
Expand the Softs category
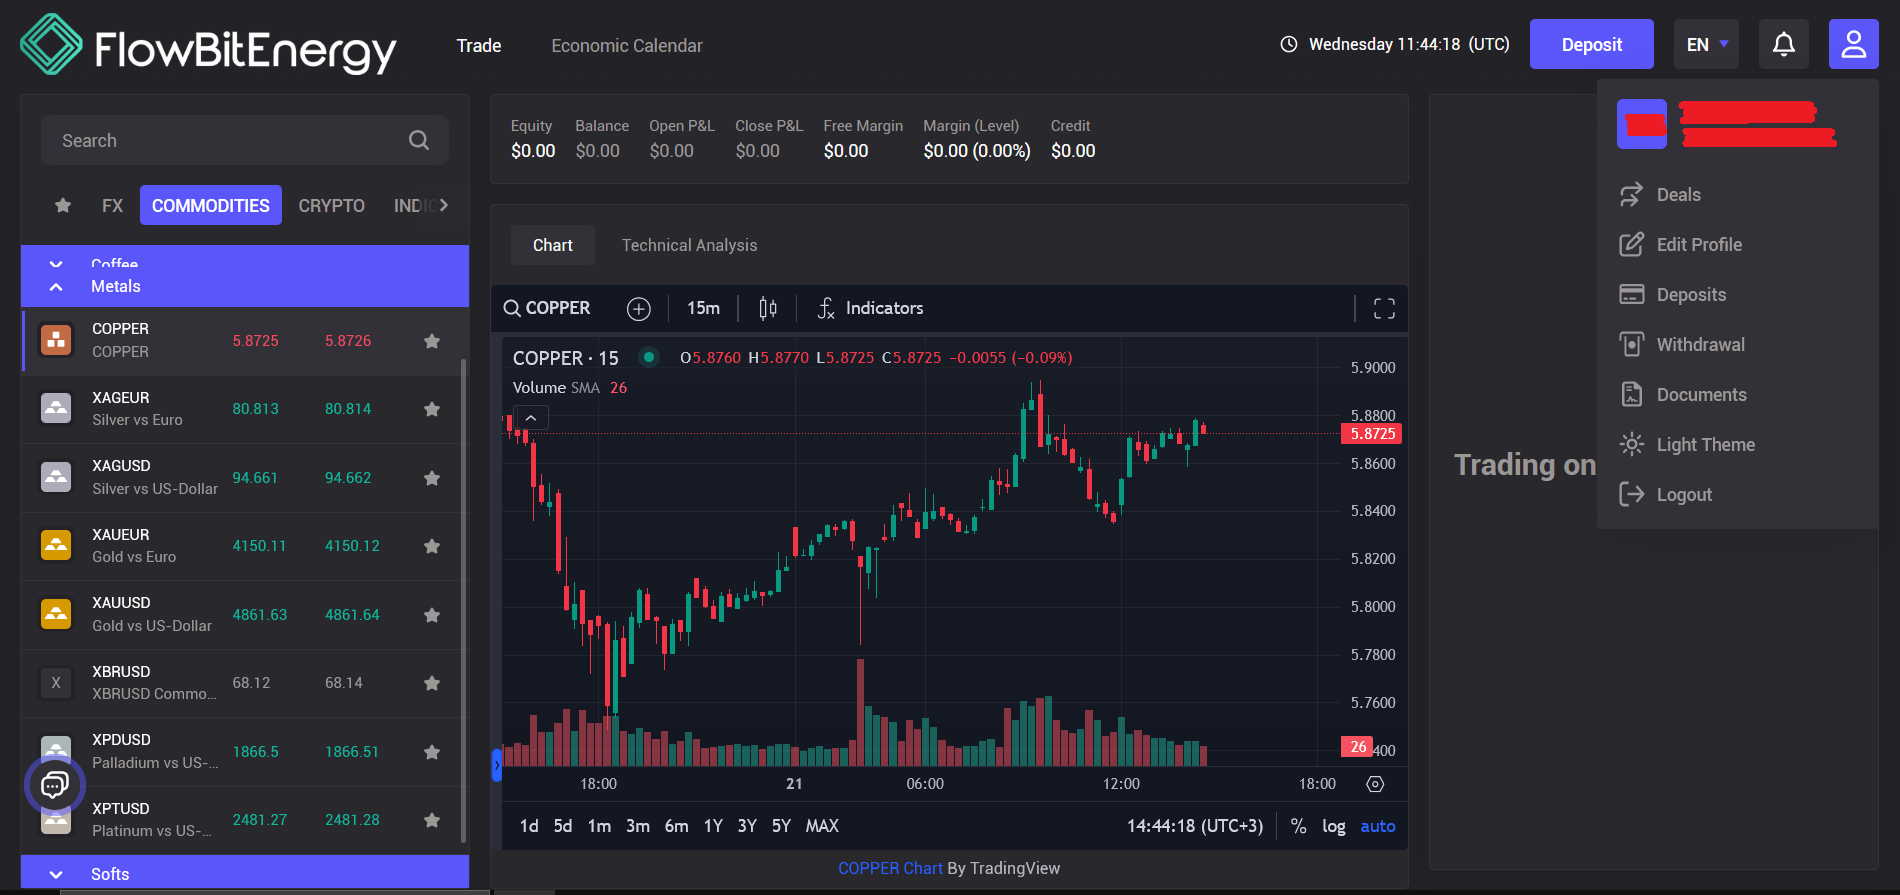(245, 873)
